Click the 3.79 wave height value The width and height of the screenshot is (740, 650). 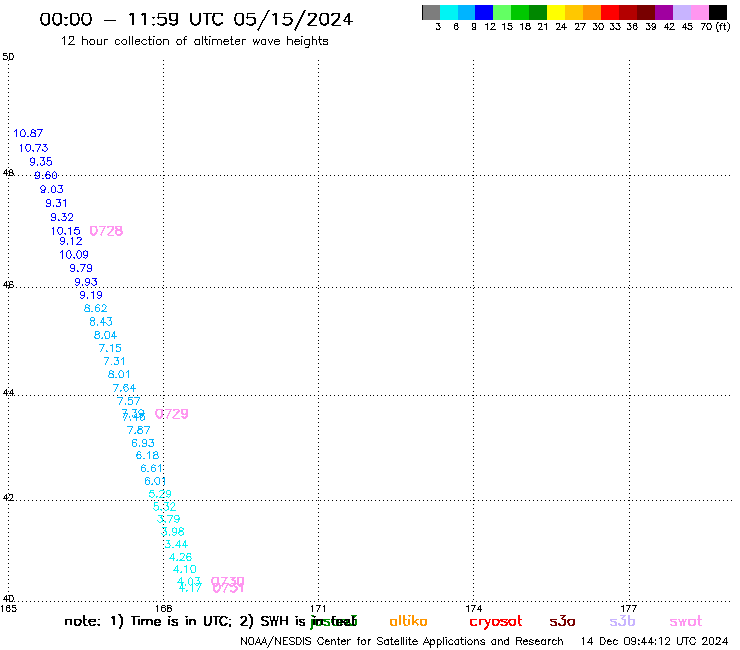tap(168, 519)
